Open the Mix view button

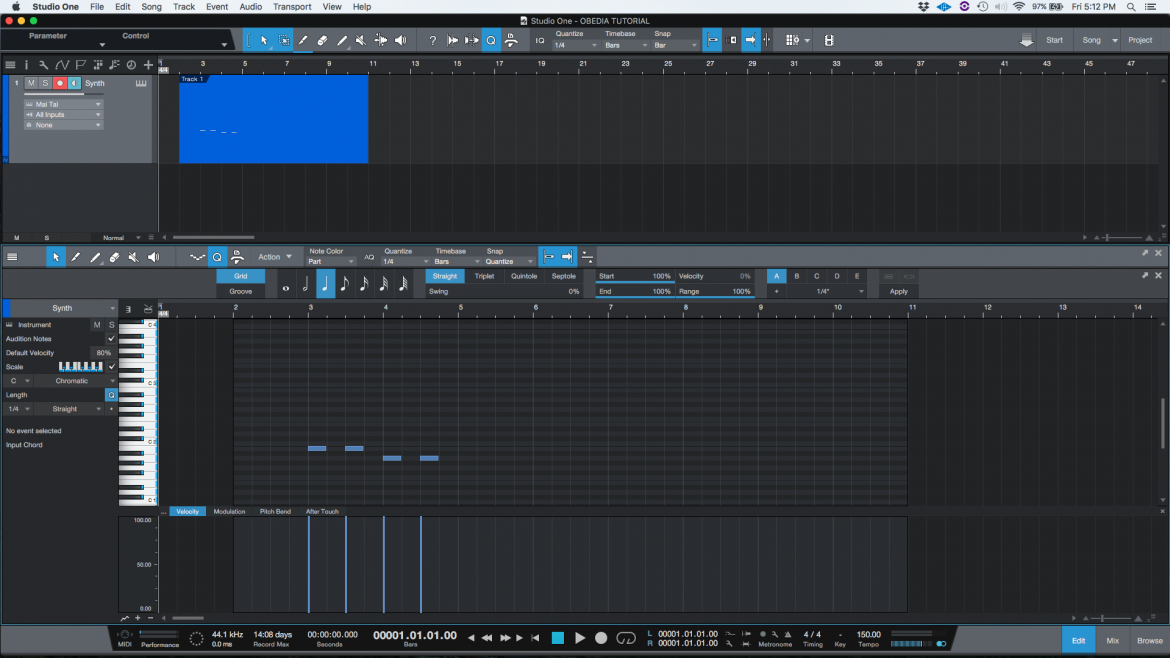(1113, 641)
